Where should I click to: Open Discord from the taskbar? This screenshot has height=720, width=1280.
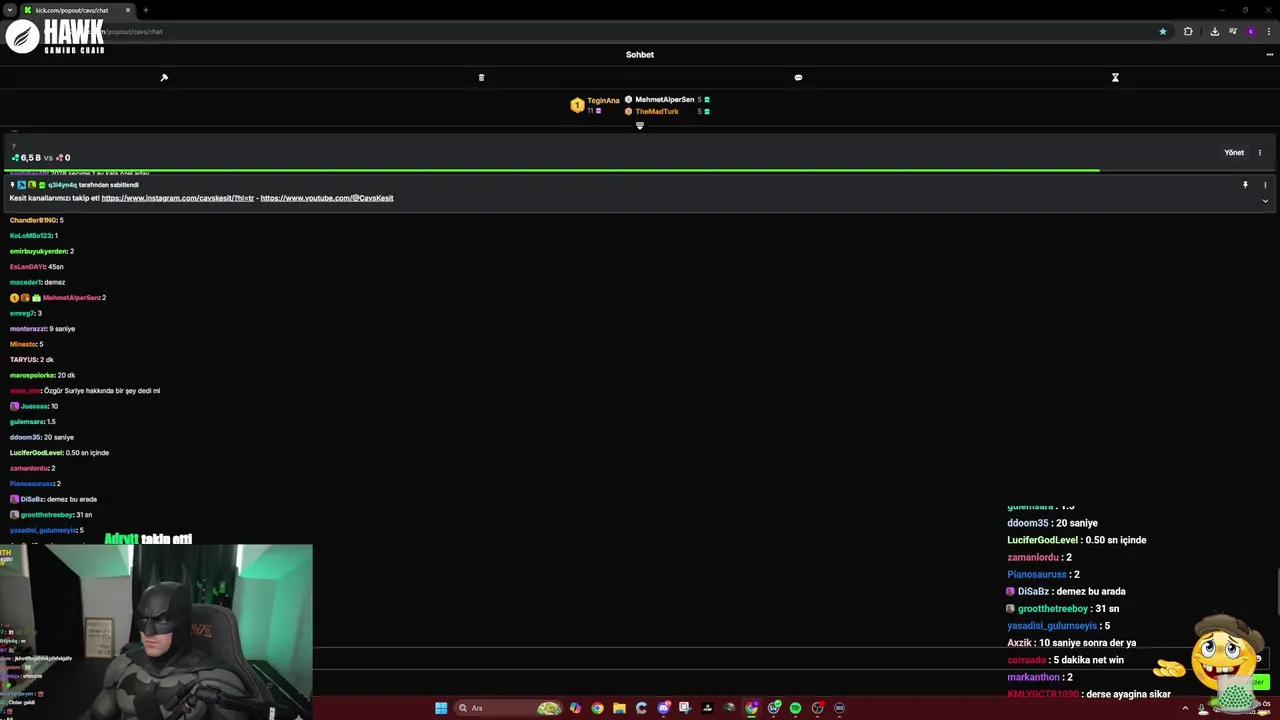(x=663, y=708)
